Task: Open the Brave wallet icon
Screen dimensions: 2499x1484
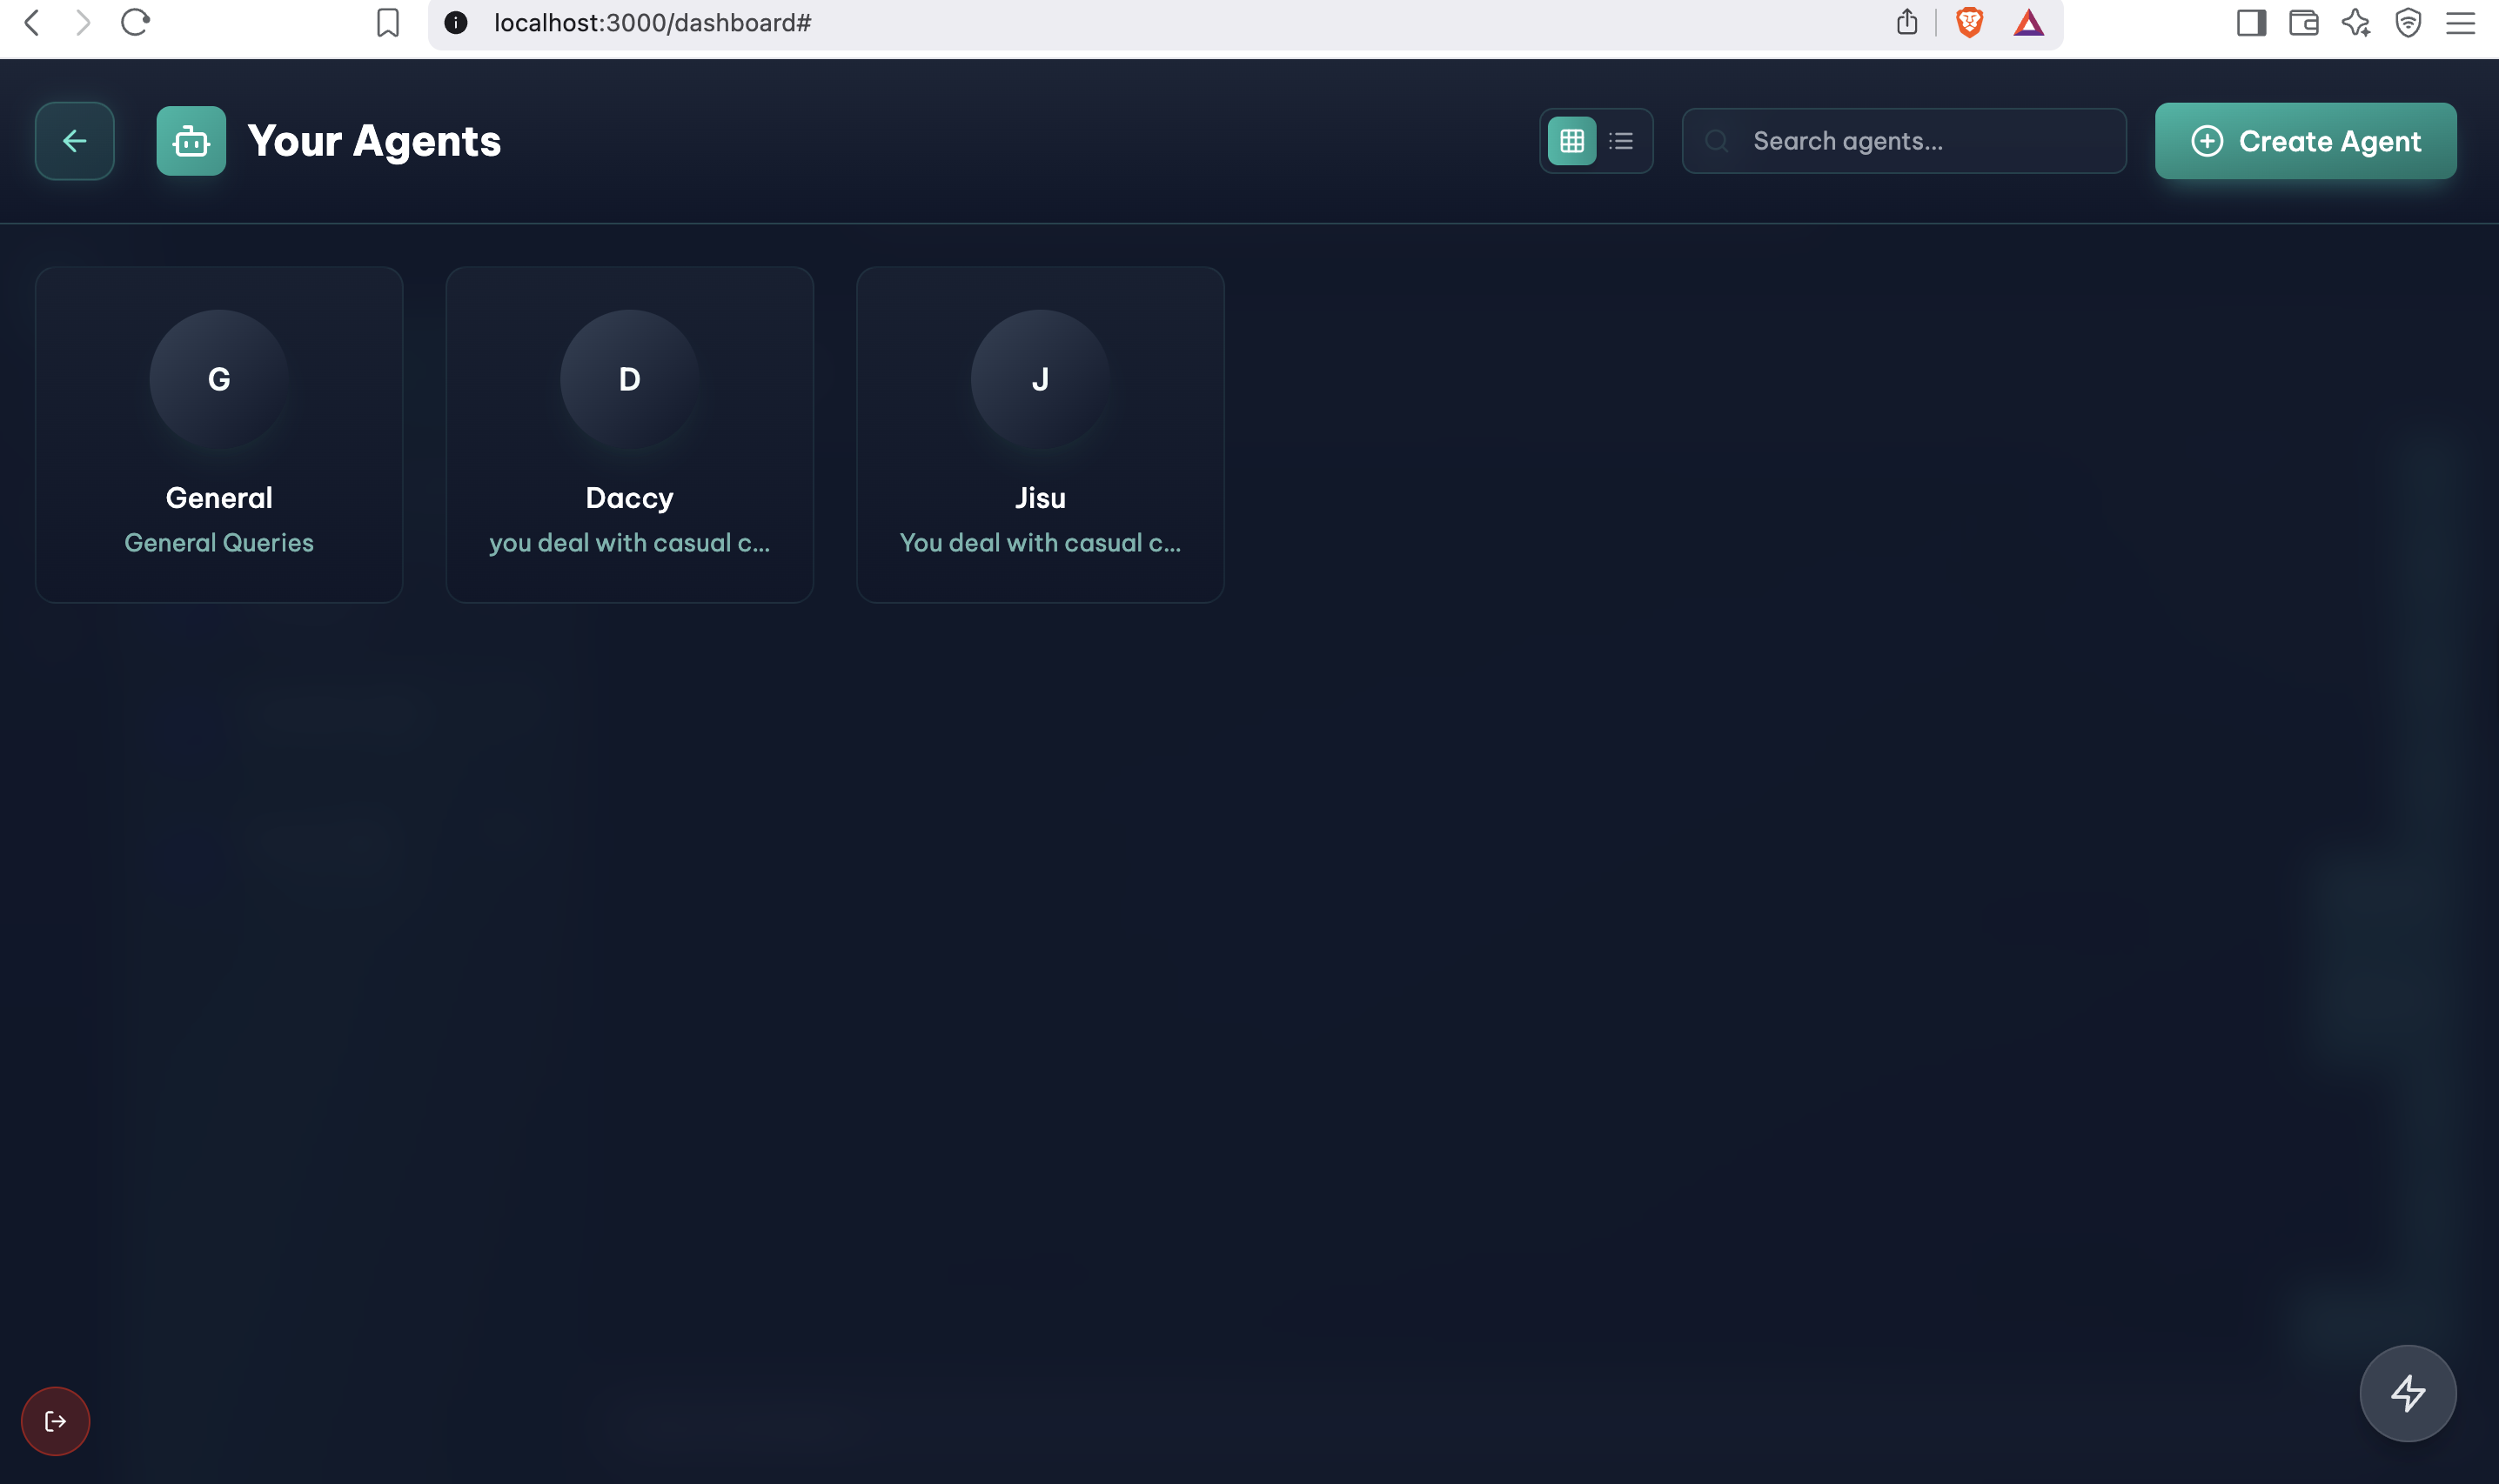Action: 2303,22
